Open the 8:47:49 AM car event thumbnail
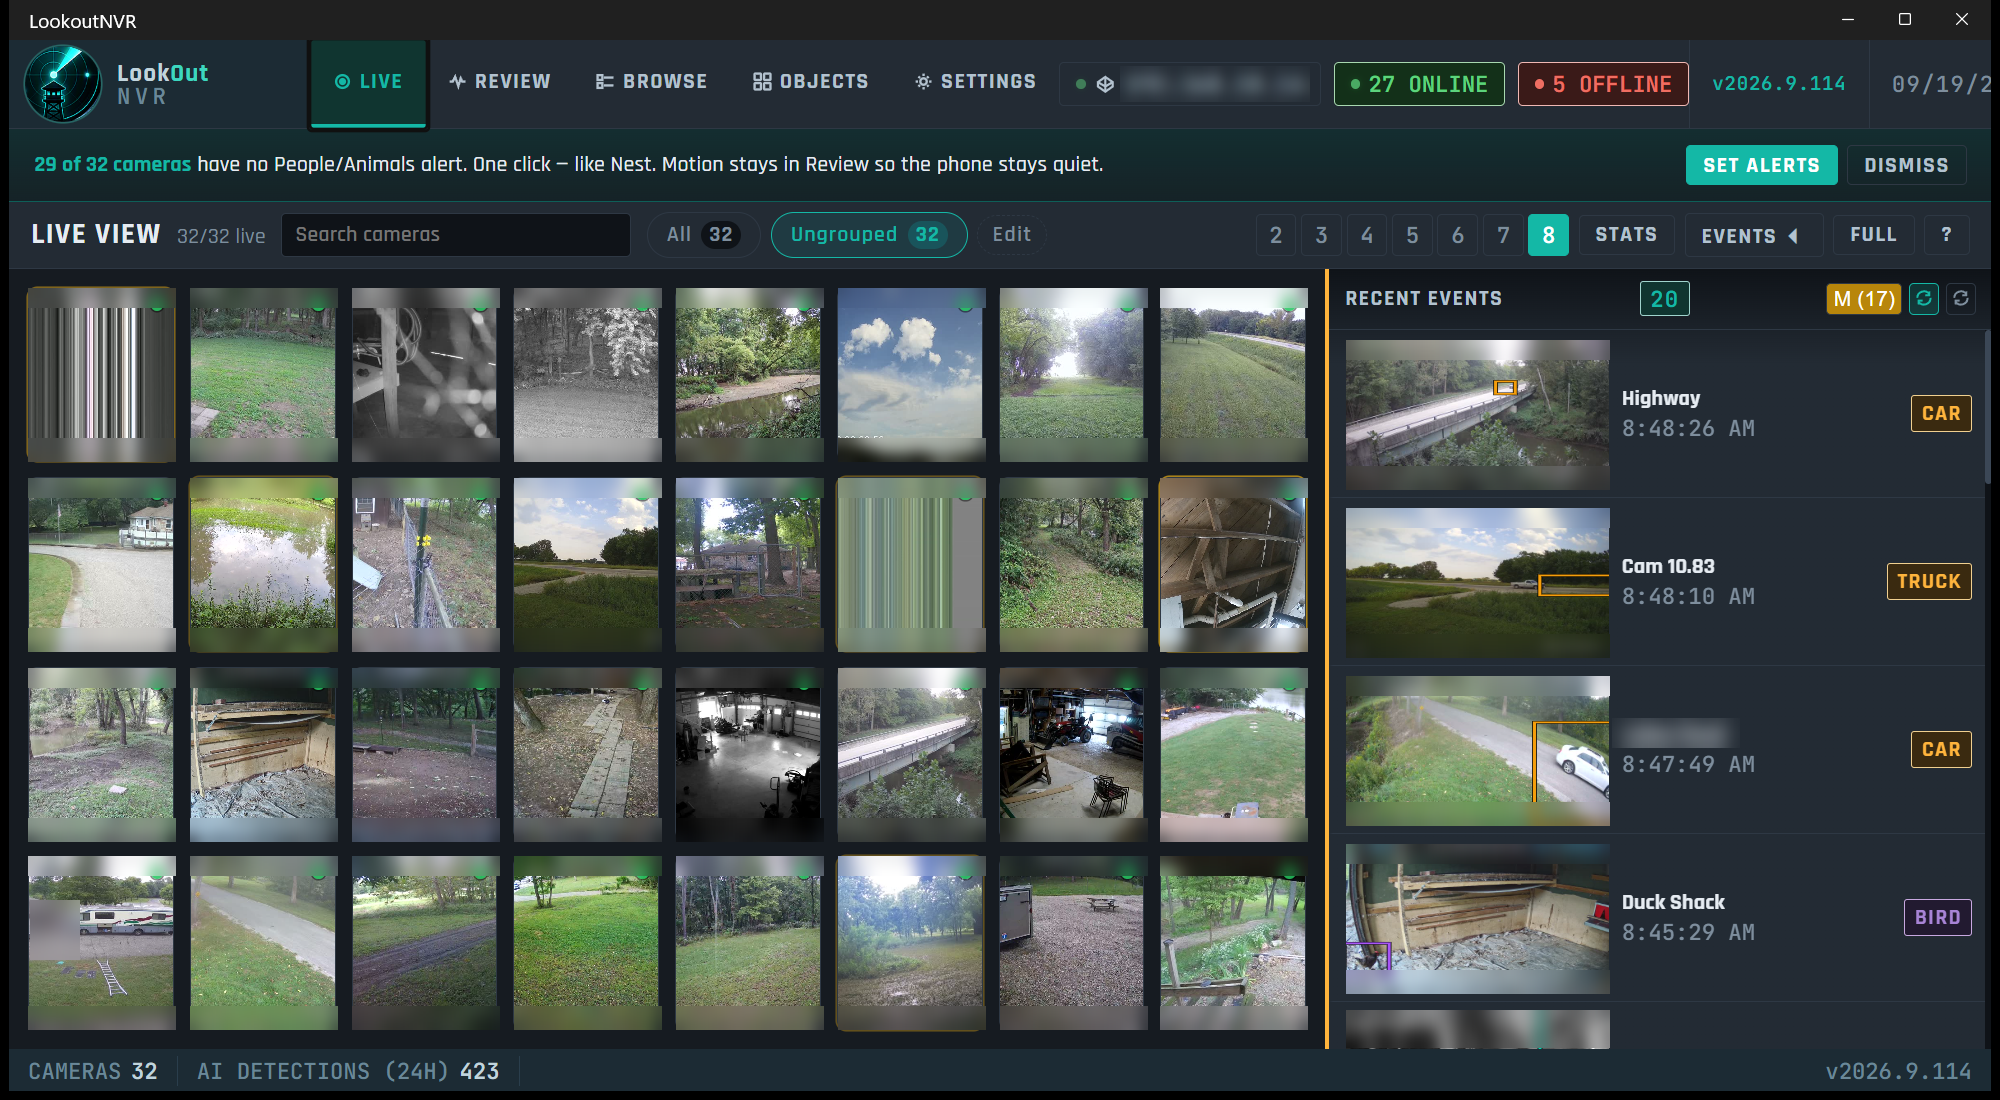 click(1477, 750)
